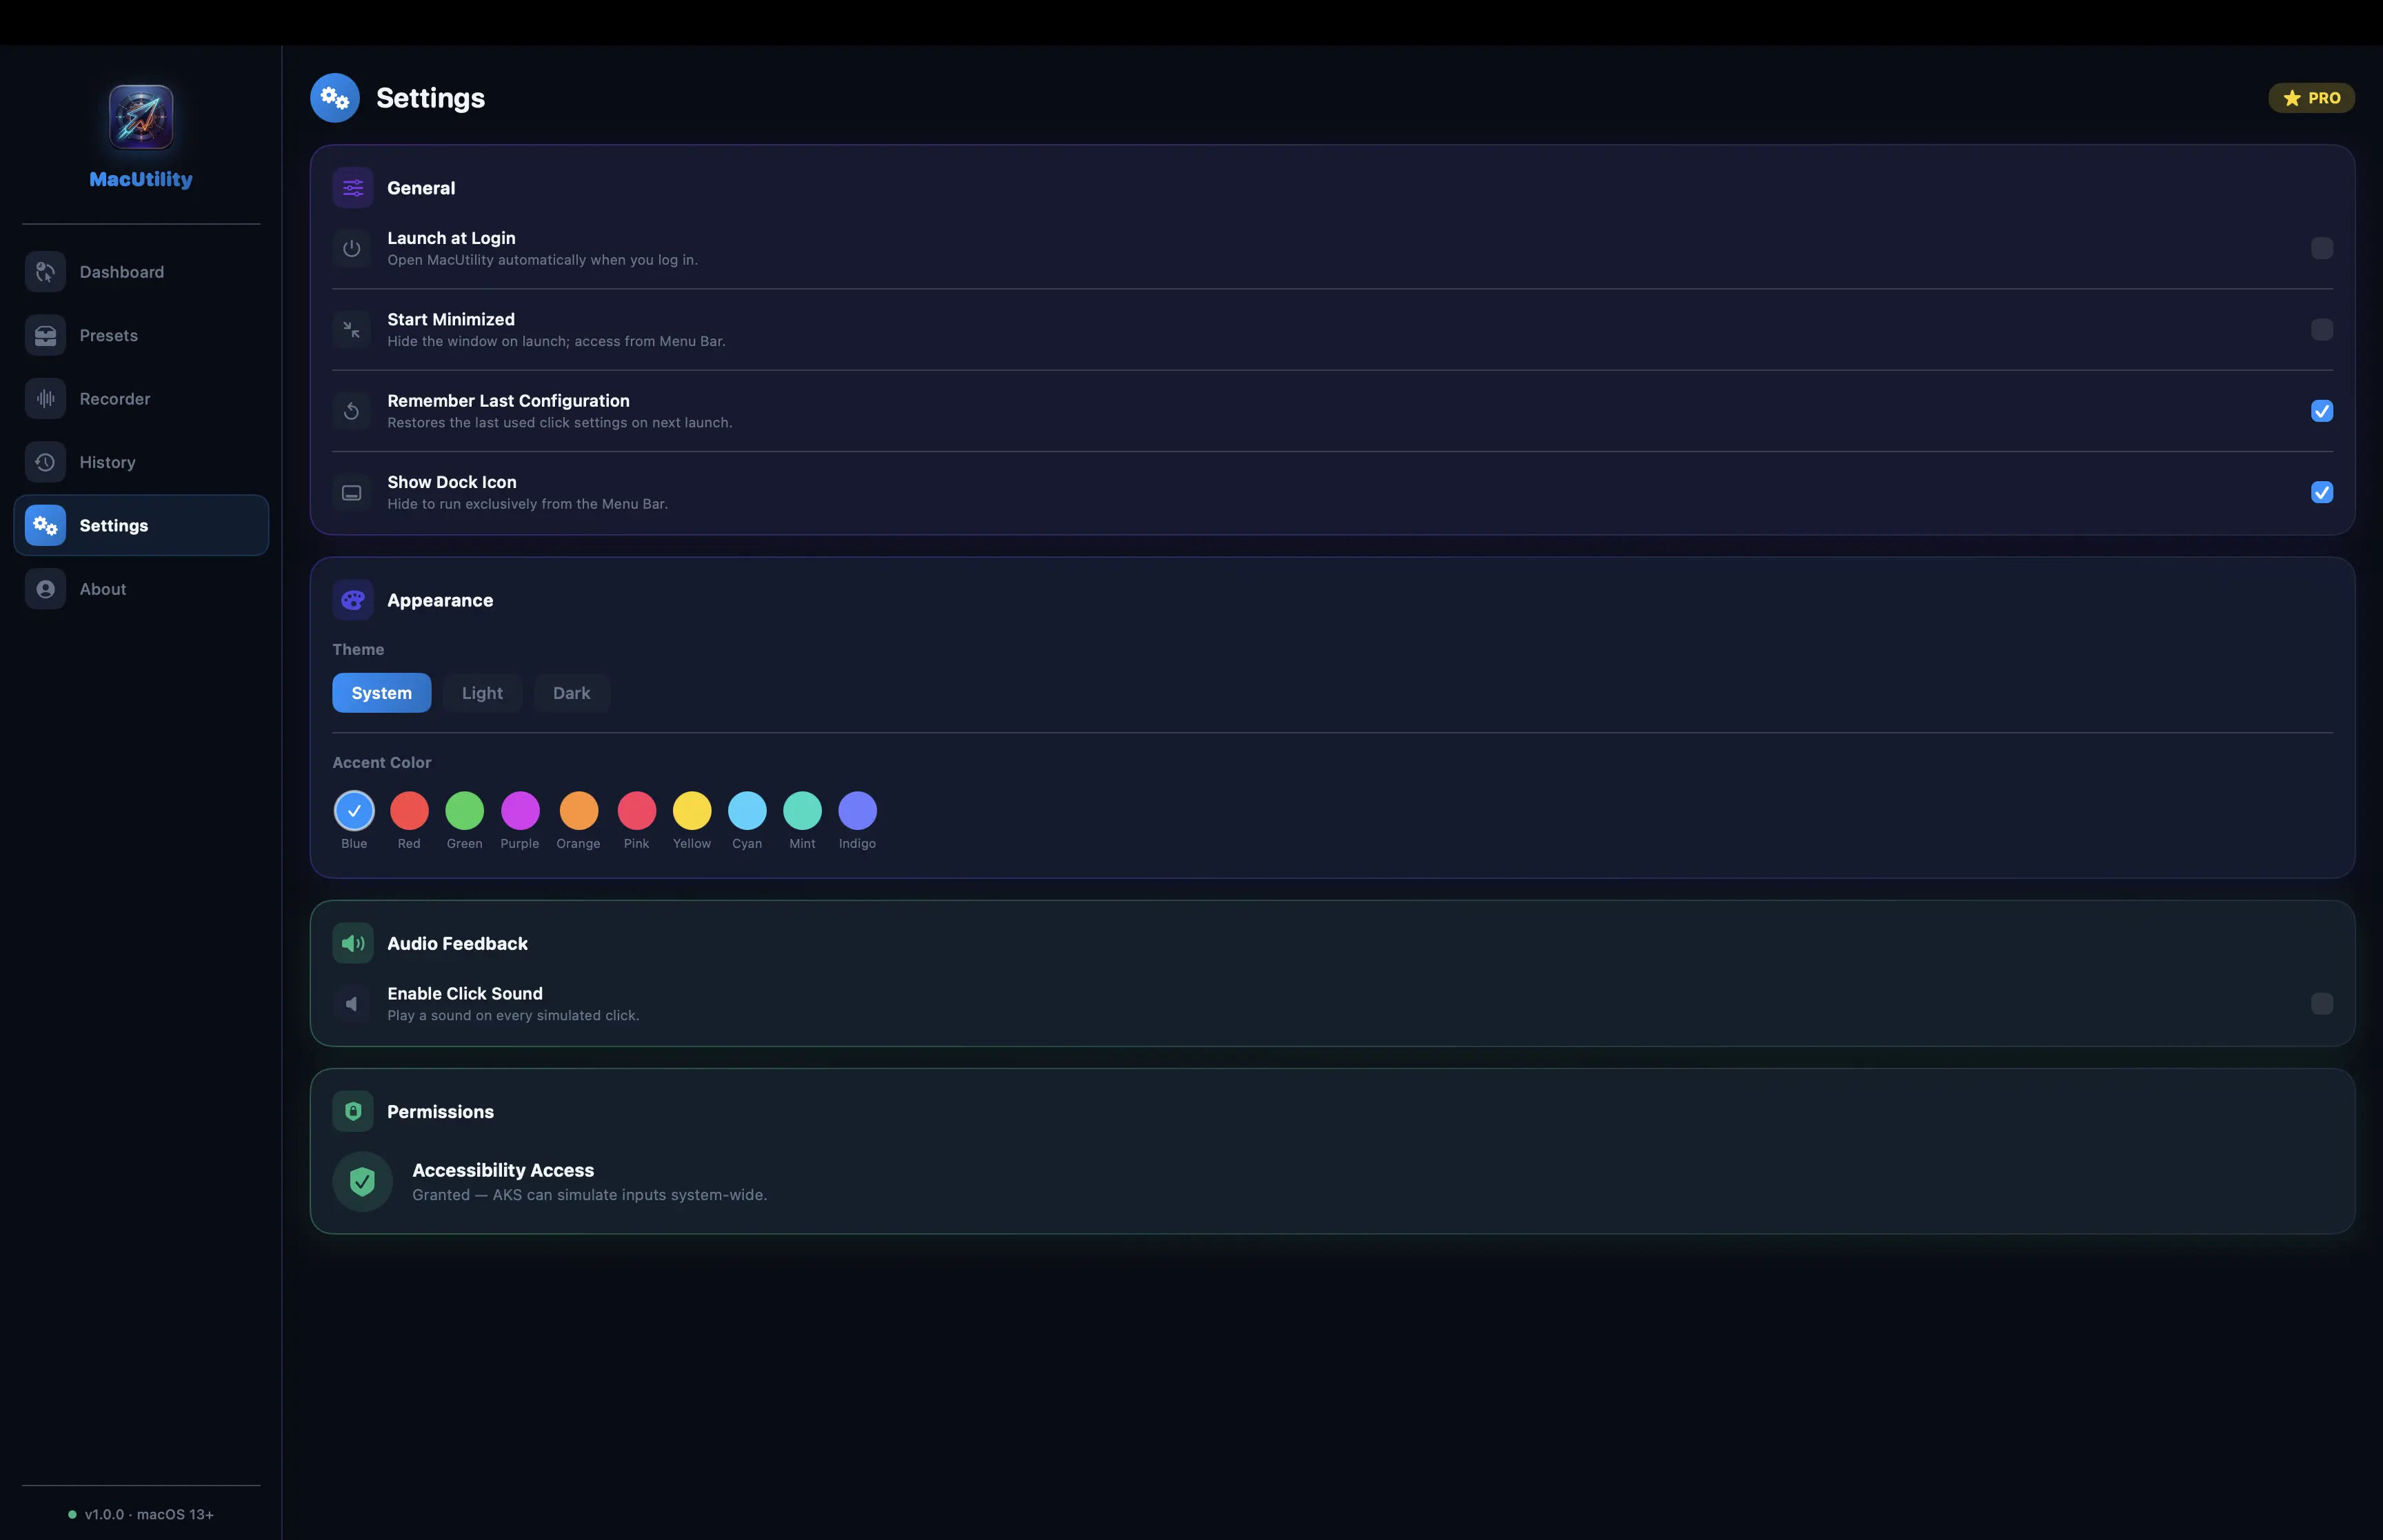
Task: Click the Presets toolbox icon
Action: 45,335
